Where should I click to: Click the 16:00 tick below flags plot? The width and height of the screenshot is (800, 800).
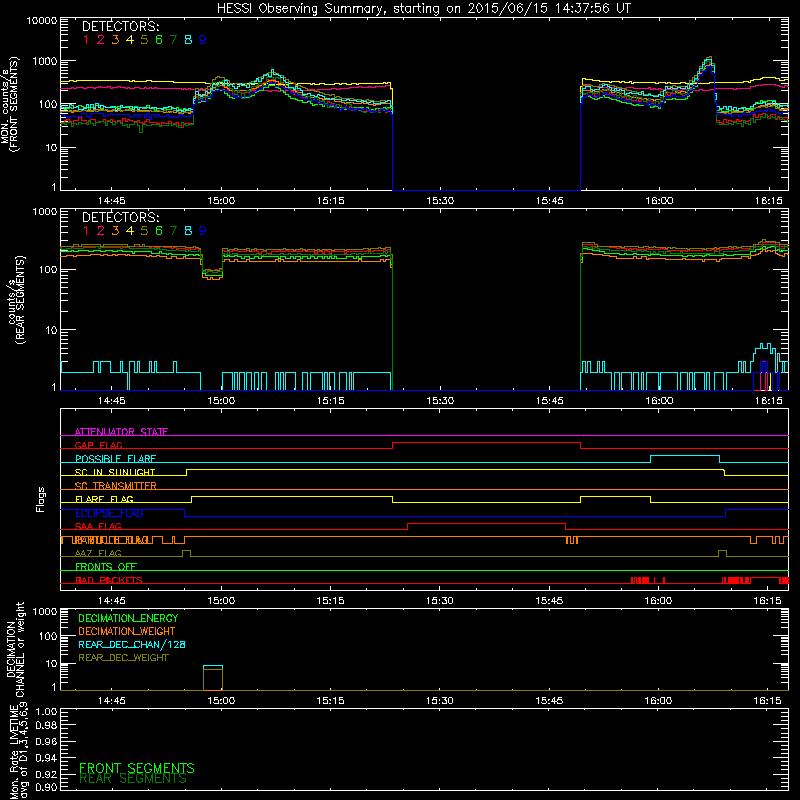click(x=658, y=601)
